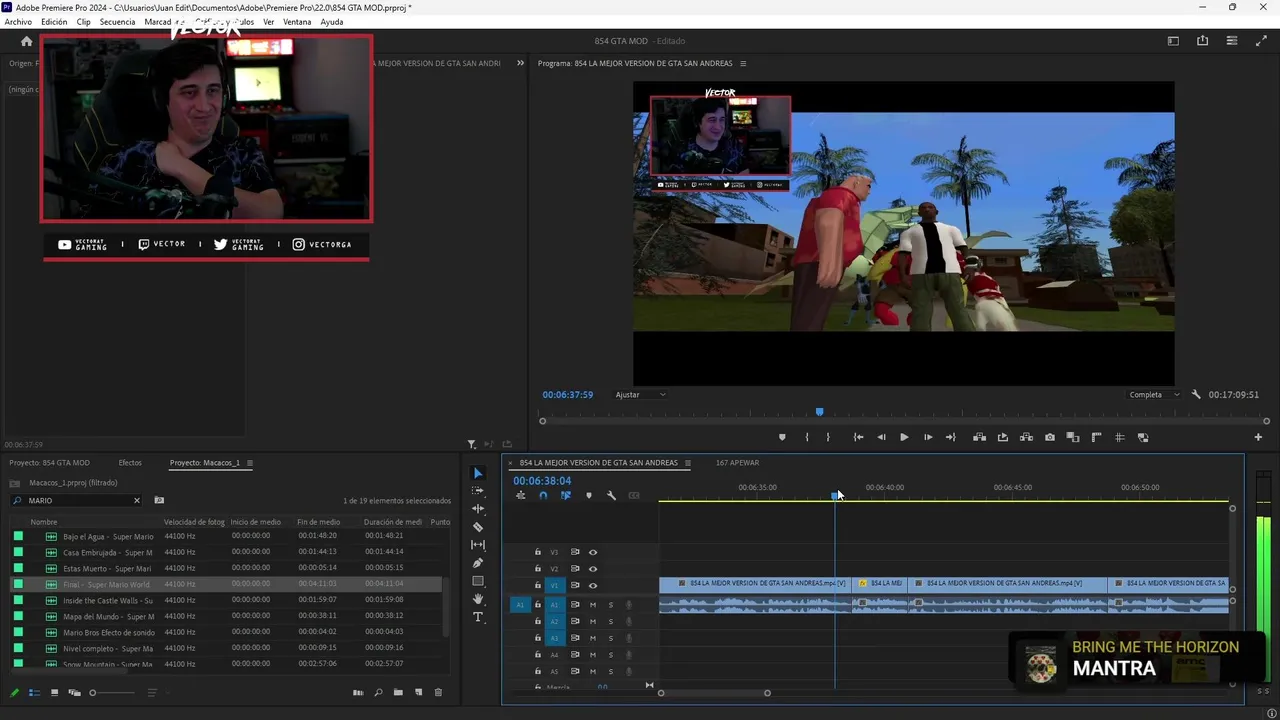
Task: Add marker in timeline header
Action: click(x=588, y=496)
